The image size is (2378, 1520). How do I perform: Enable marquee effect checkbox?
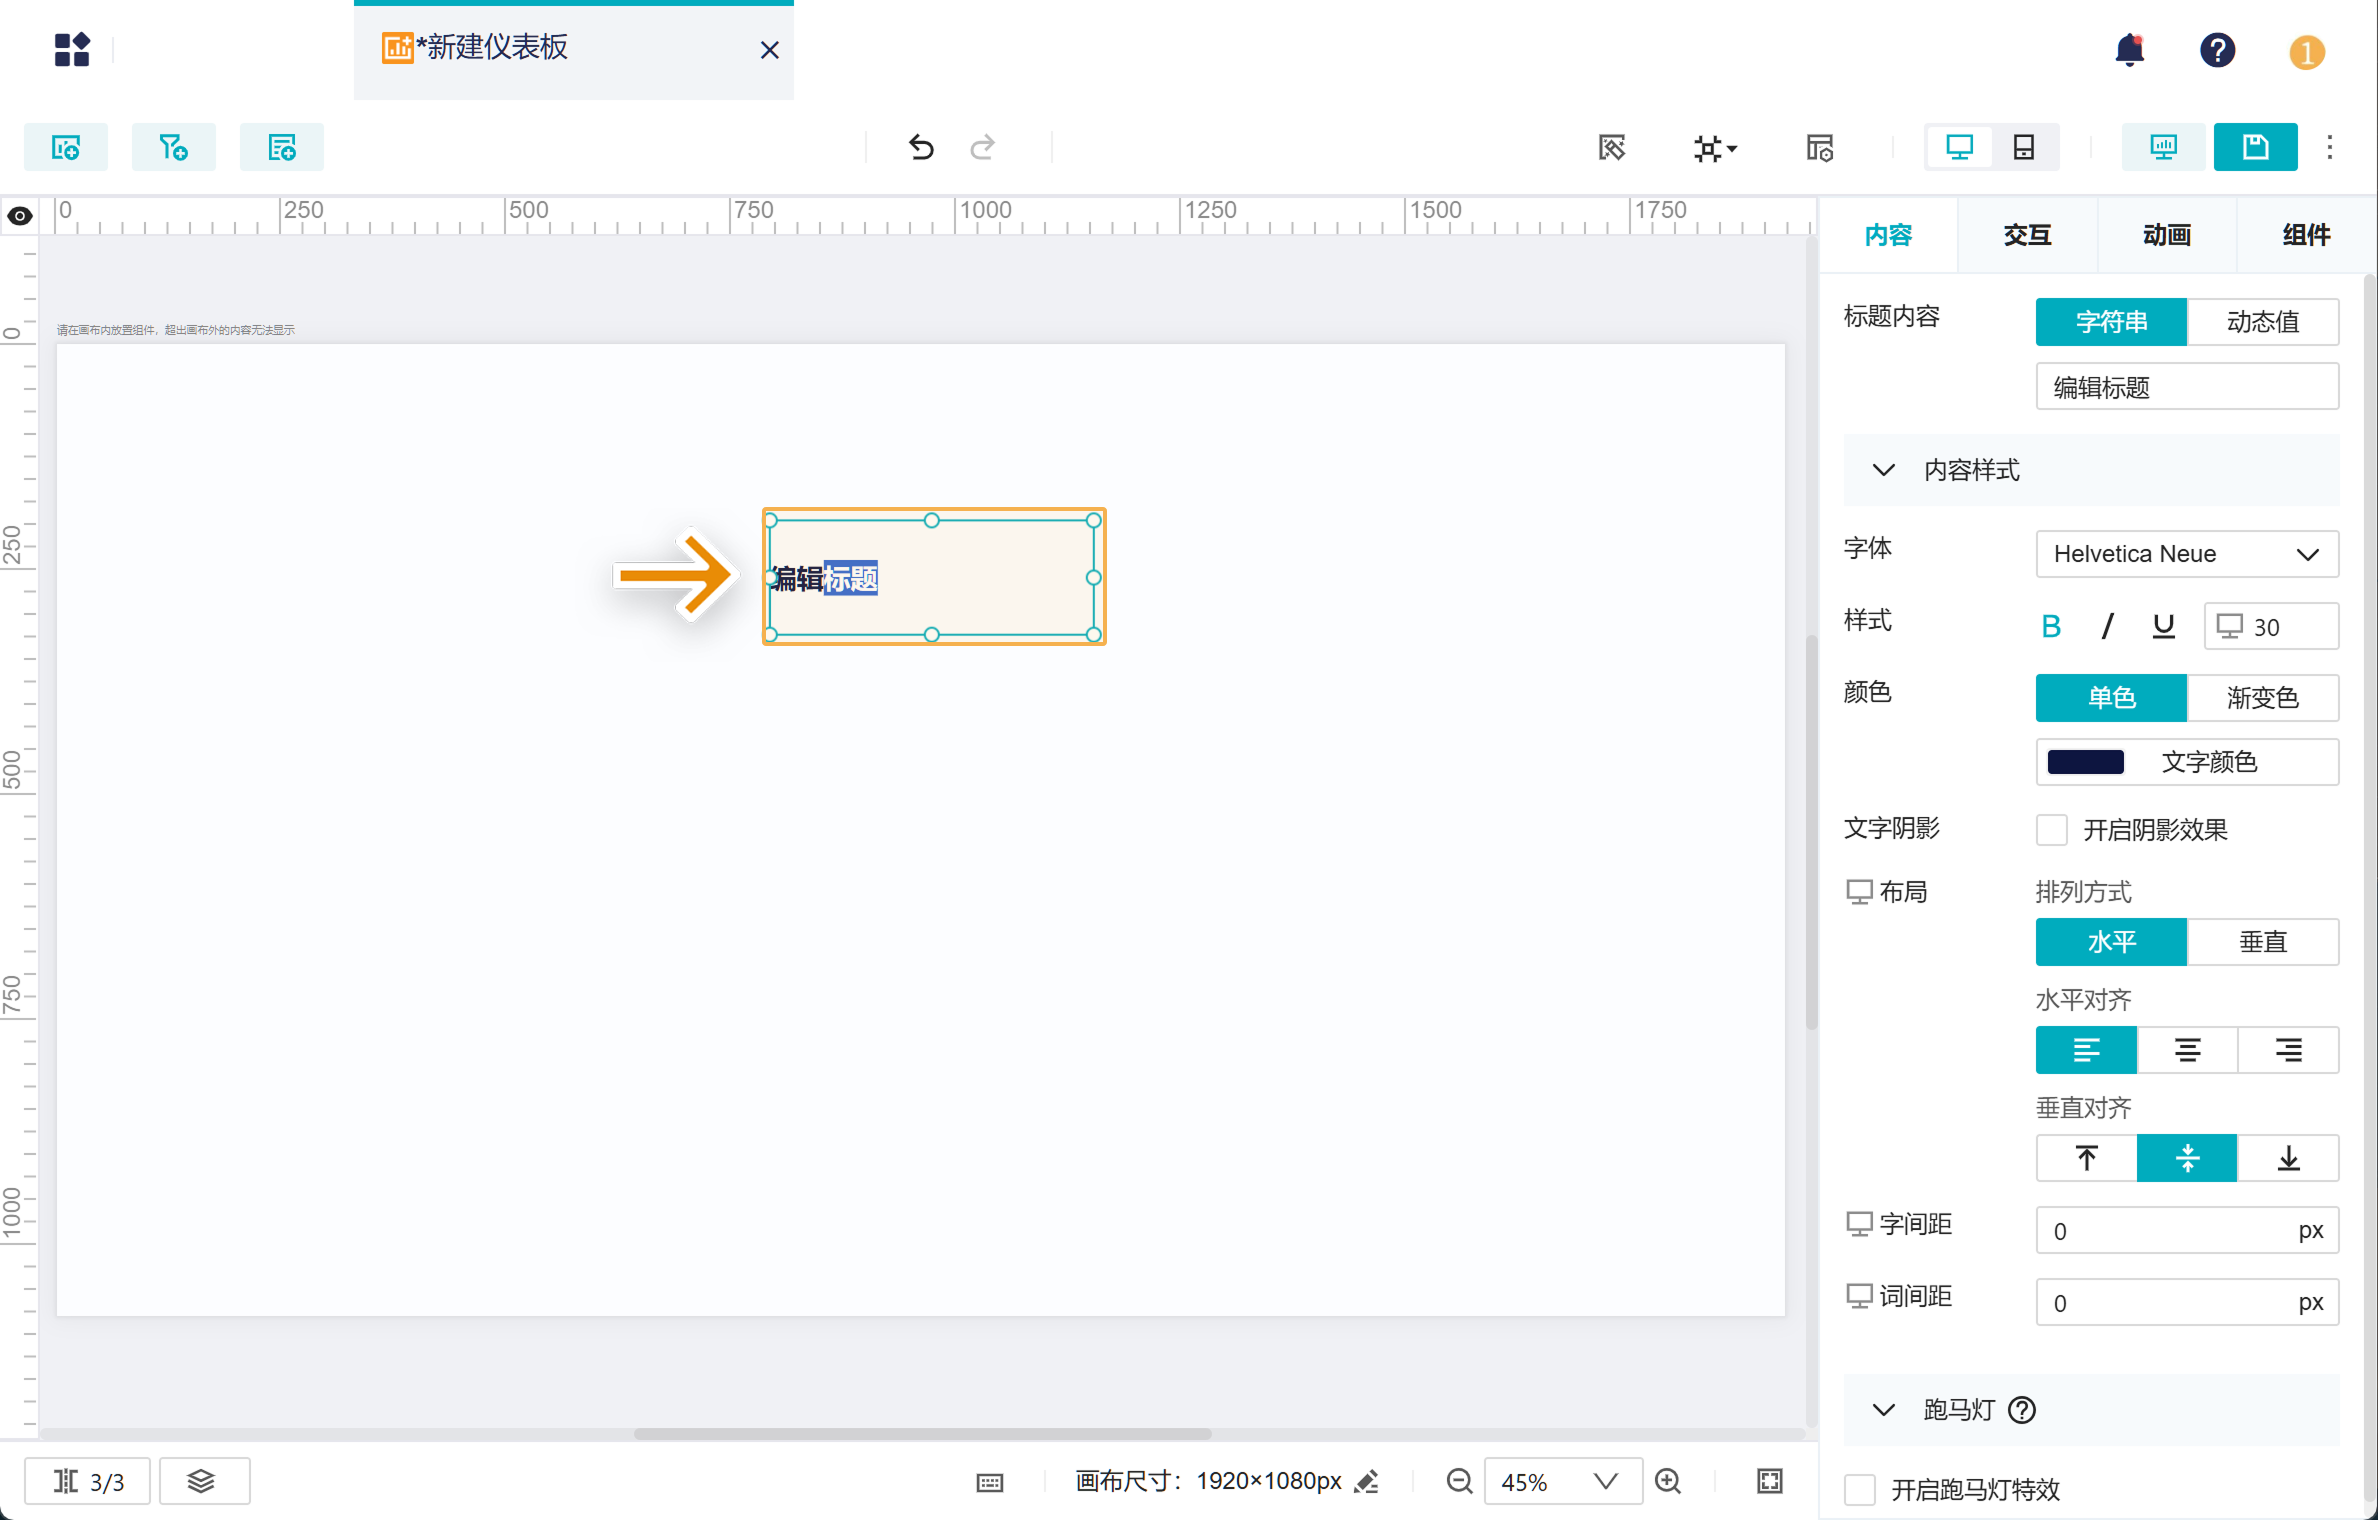click(1859, 1489)
